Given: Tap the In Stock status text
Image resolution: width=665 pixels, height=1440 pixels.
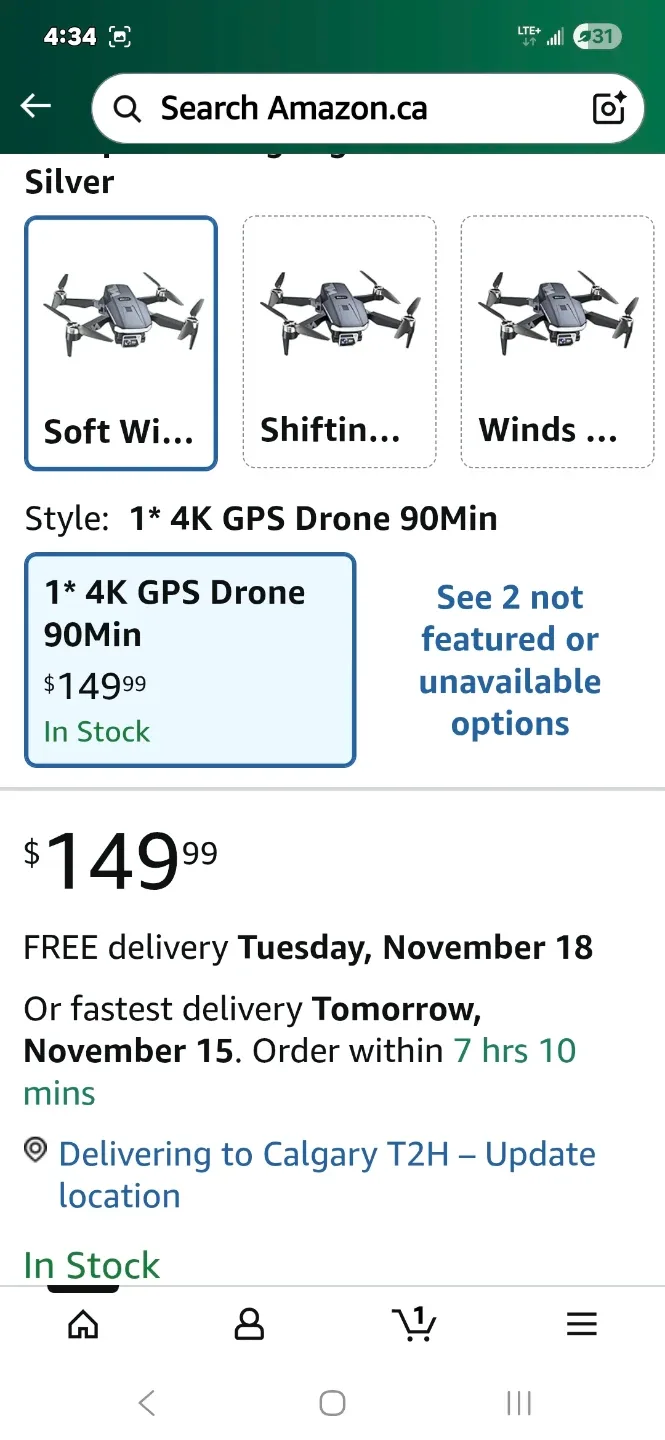Looking at the screenshot, I should point(91,1264).
